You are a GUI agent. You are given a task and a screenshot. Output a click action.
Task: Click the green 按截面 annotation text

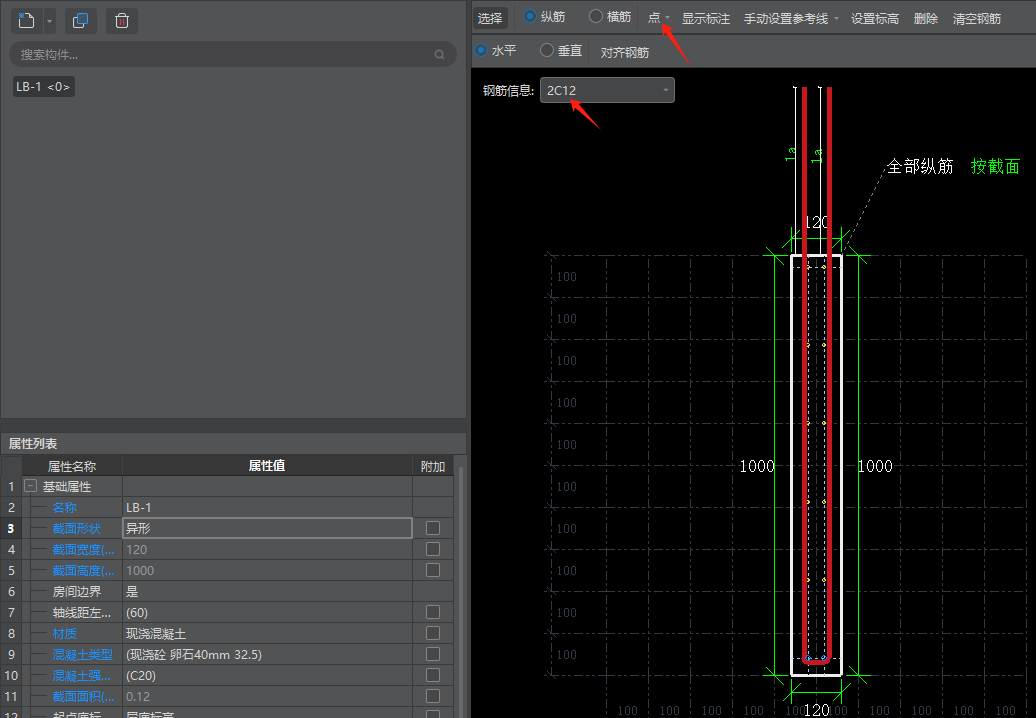[x=995, y=166]
